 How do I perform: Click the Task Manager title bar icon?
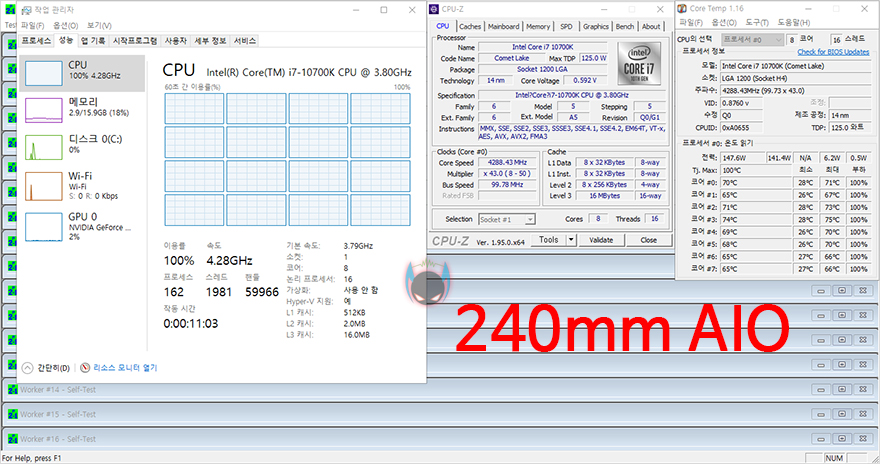[26, 10]
